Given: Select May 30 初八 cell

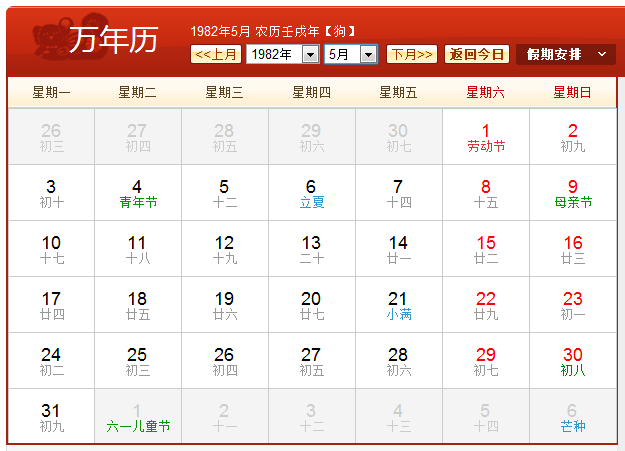Looking at the screenshot, I should tap(573, 360).
